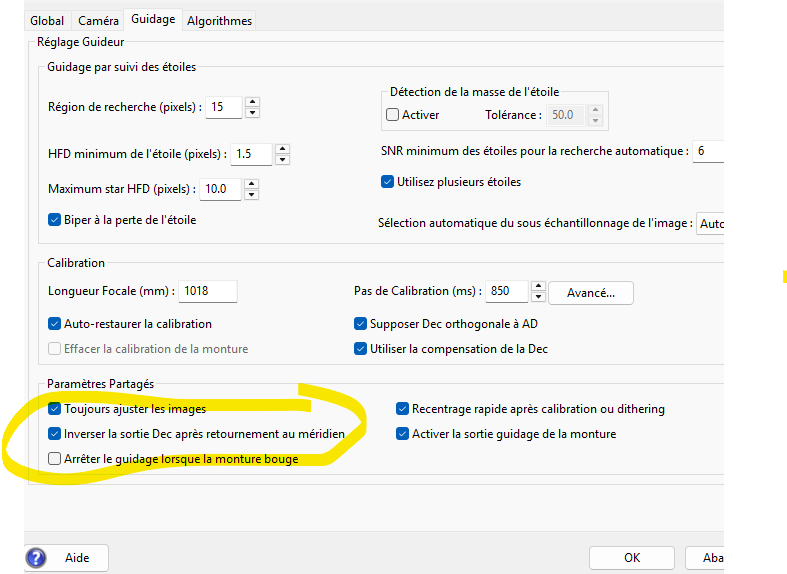Select the Guidage tab

153,19
